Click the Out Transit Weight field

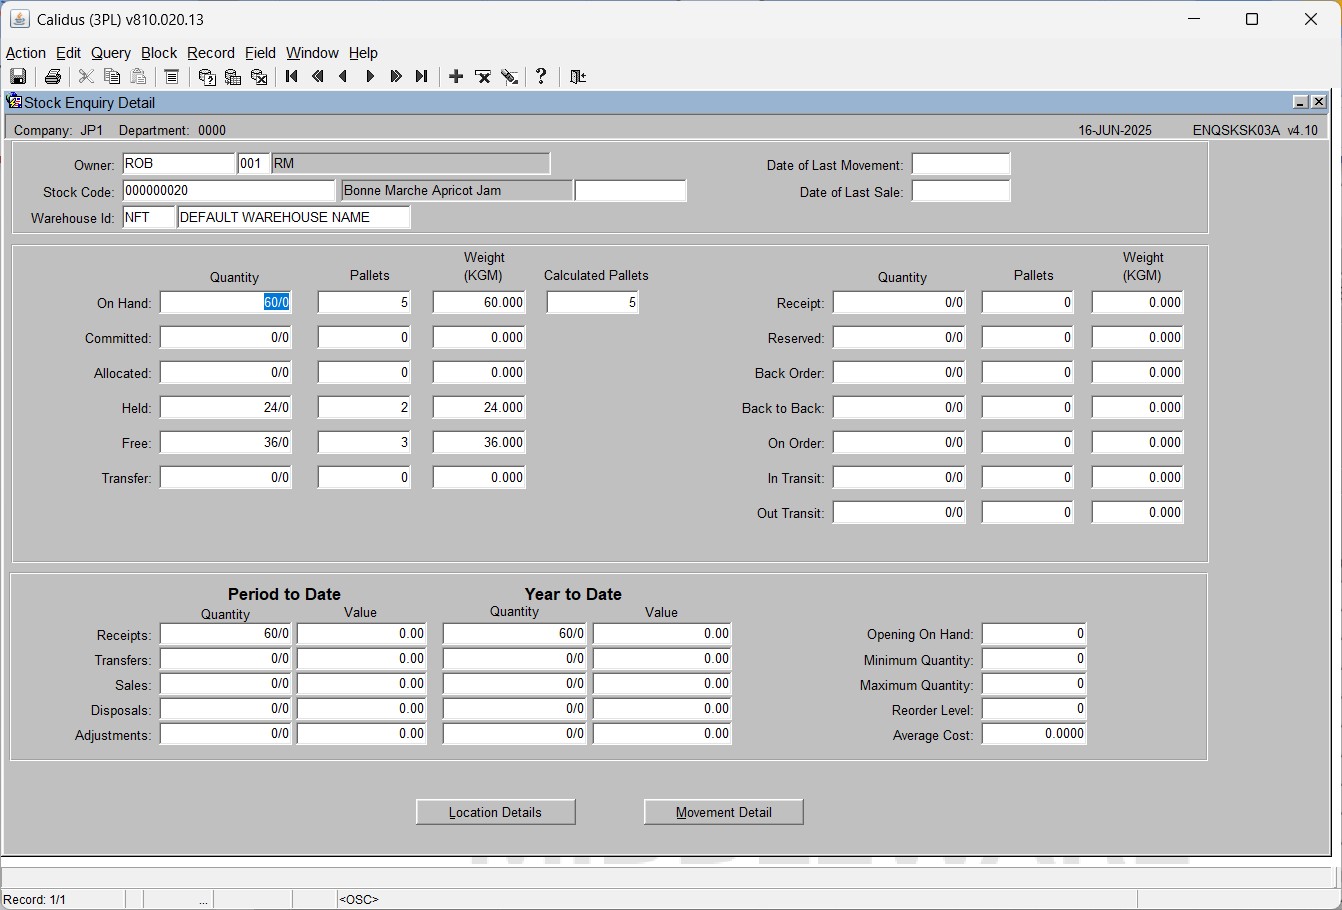tap(1138, 513)
